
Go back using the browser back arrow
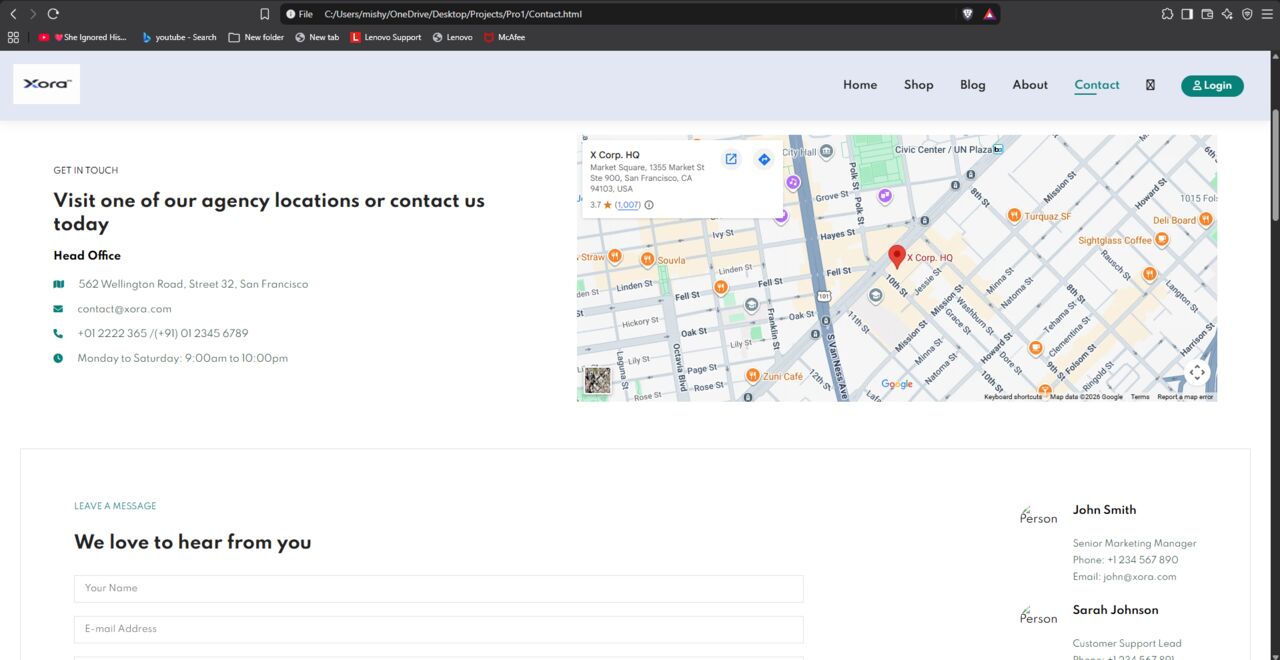[13, 14]
